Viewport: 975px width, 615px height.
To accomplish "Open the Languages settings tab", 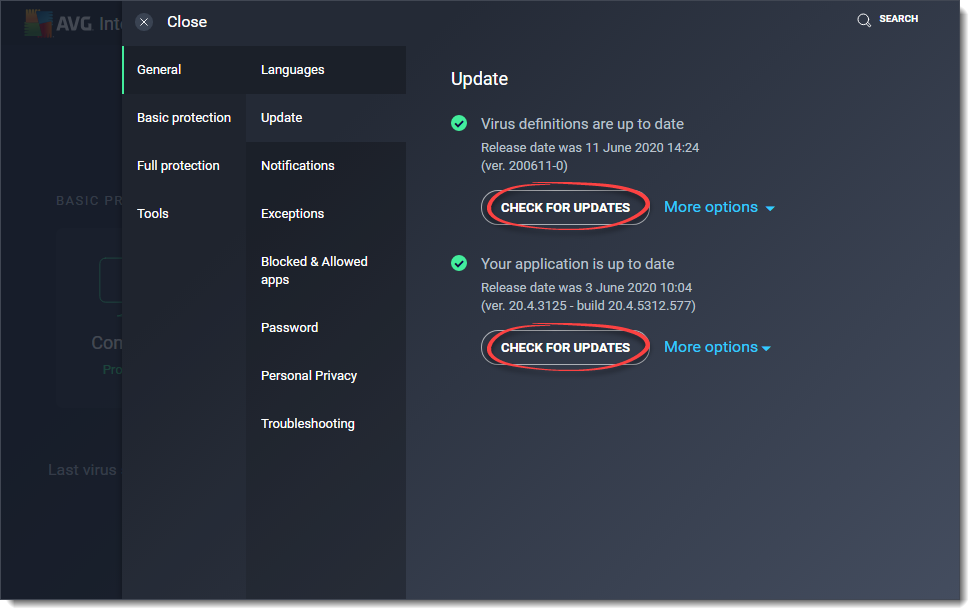I will (x=292, y=69).
